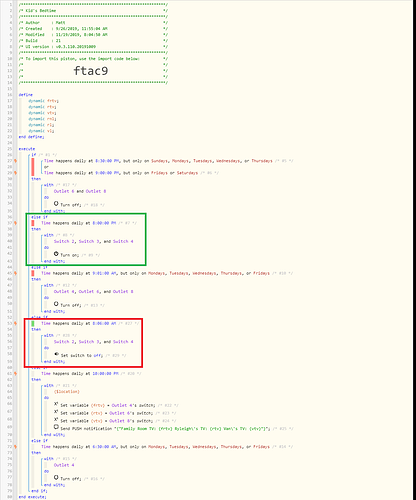Screen dimensions: 416x500
Task: Click the Send PUSH notification speech icon
Action: coord(56,427)
